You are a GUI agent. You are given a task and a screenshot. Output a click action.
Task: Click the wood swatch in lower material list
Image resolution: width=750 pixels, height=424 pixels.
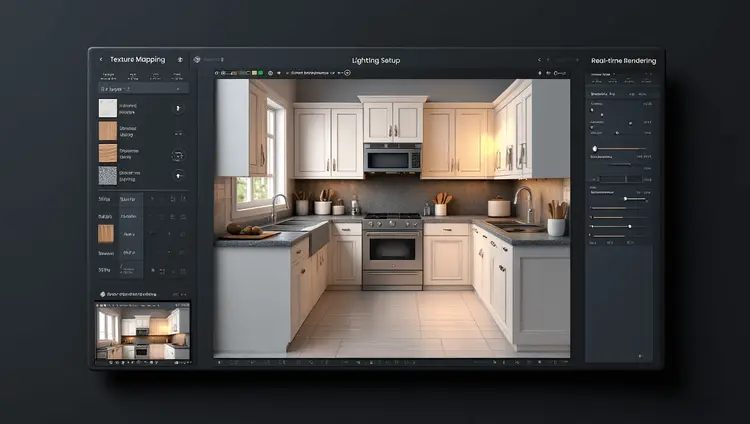click(x=106, y=233)
